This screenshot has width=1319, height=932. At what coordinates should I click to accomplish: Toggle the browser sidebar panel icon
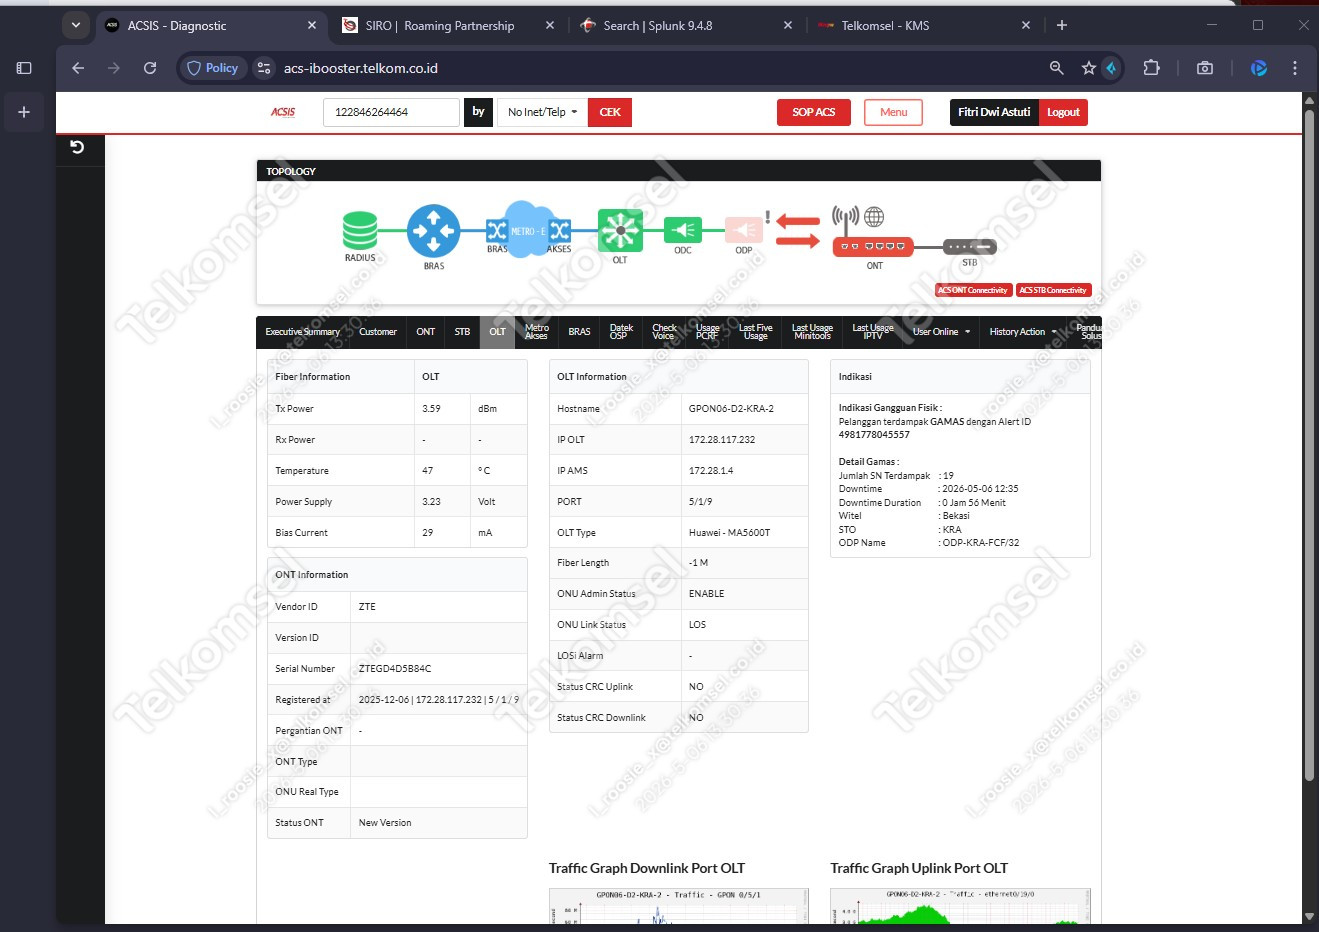point(24,68)
